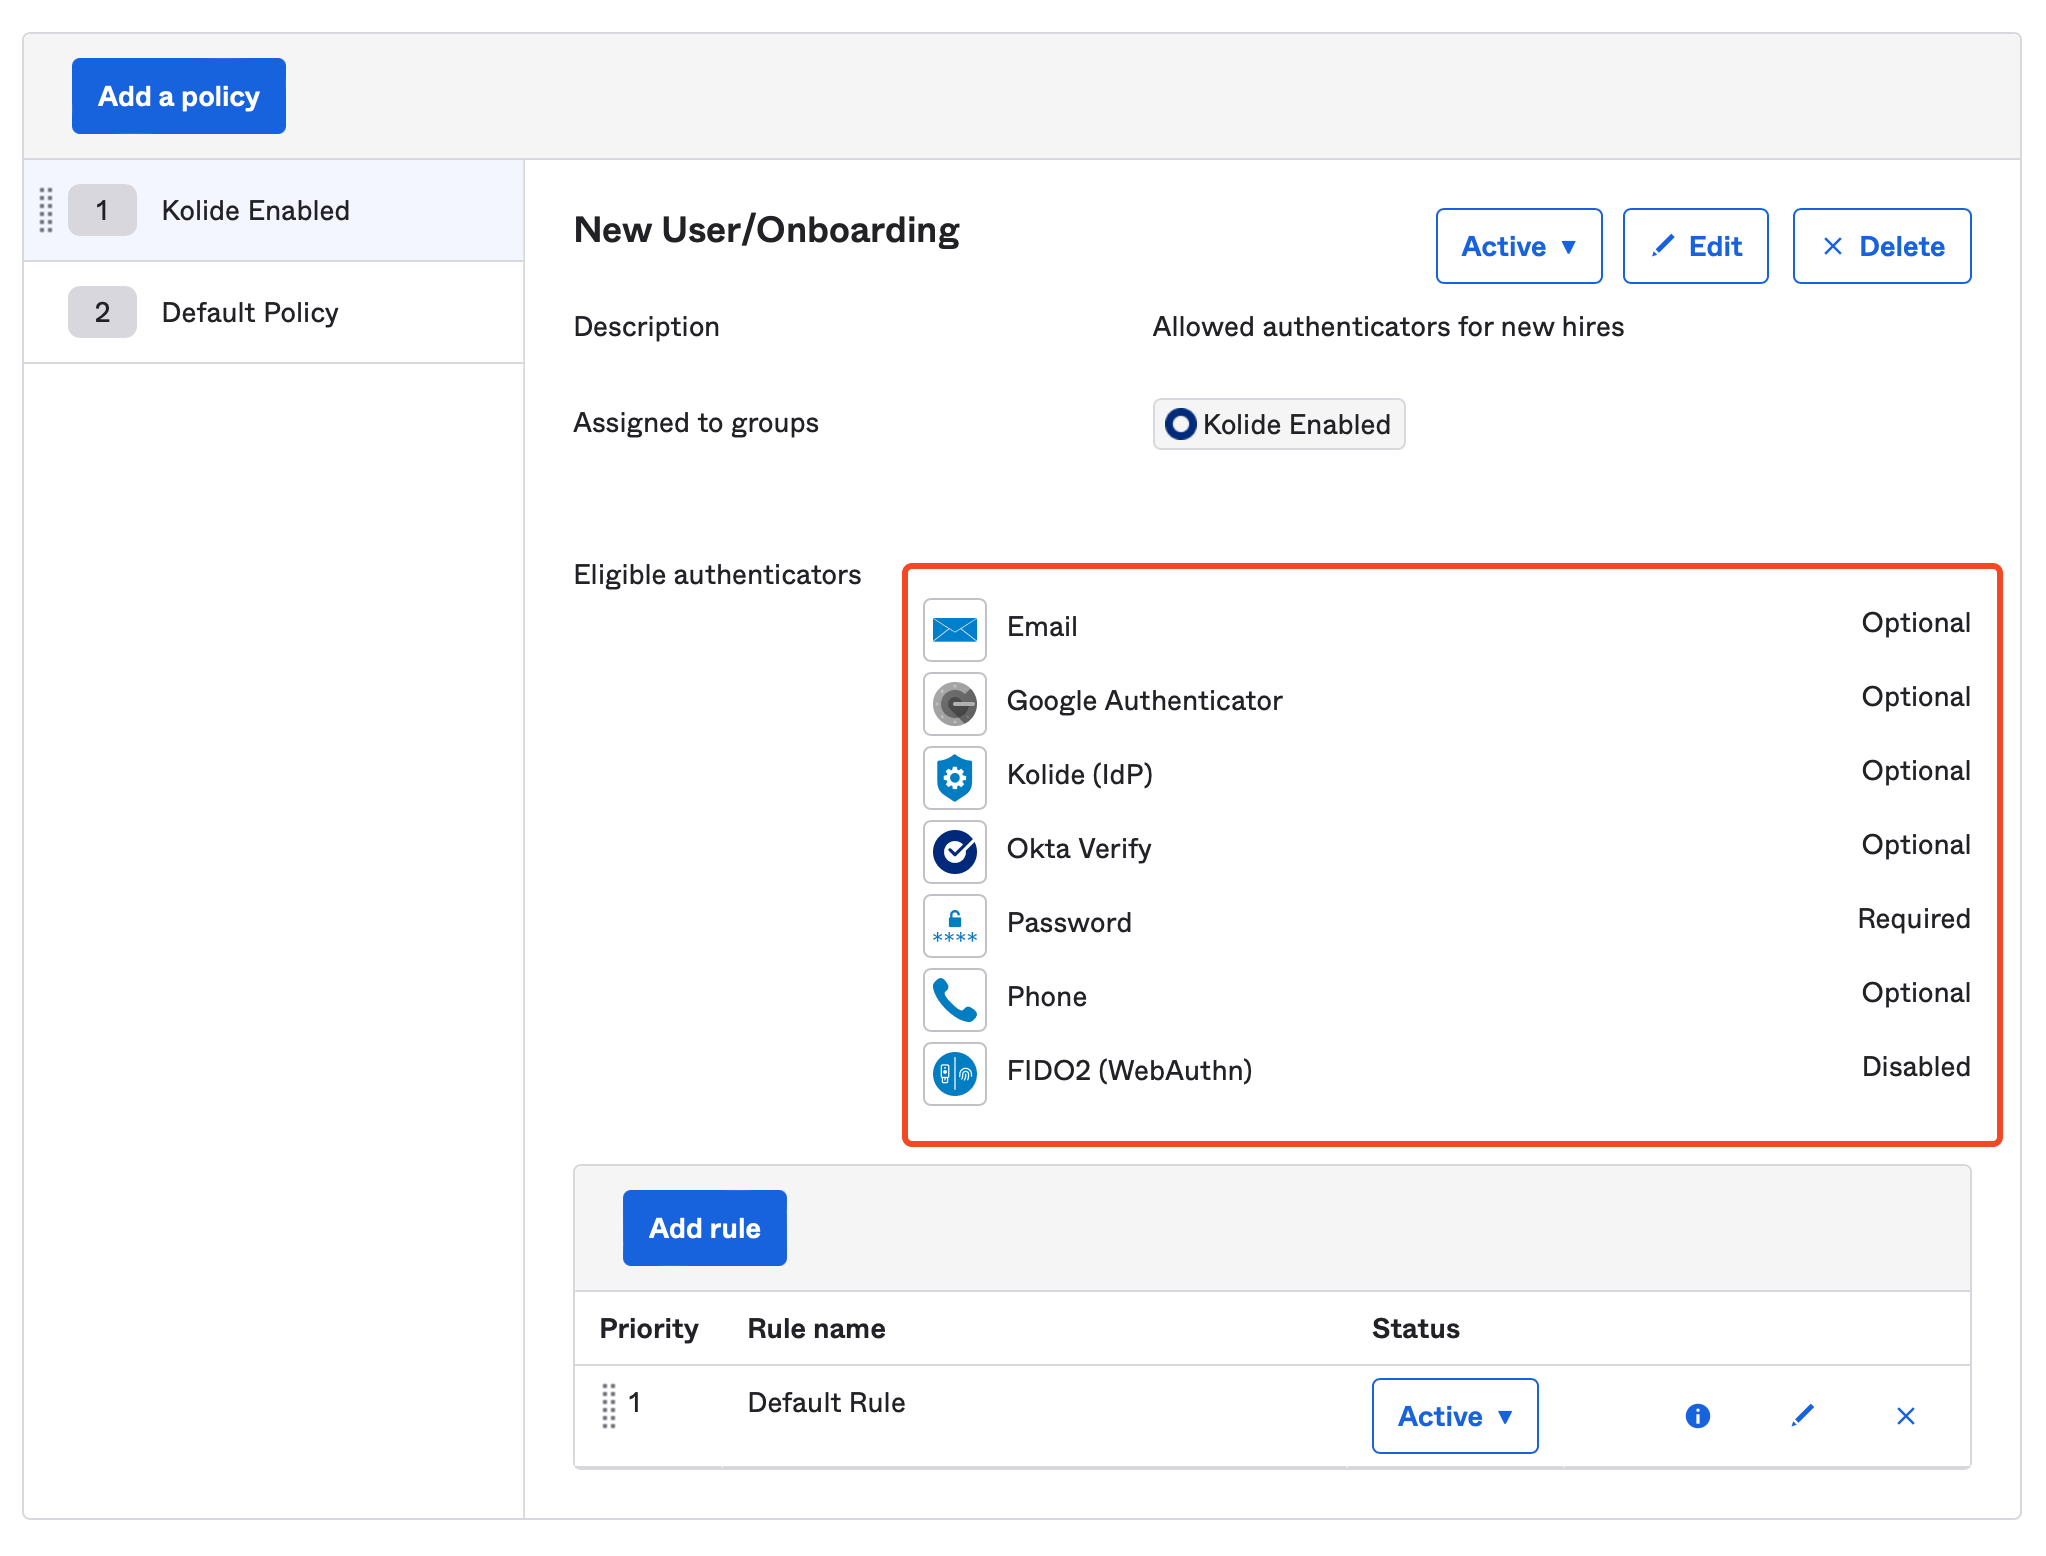2046x1556 pixels.
Task: Click the X icon to delete Default Rule
Action: [x=1906, y=1416]
